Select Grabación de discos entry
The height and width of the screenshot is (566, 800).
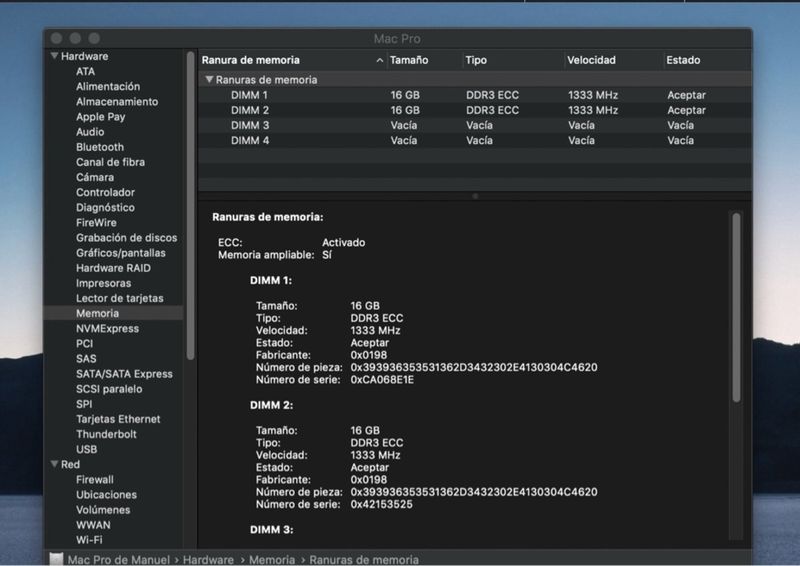click(127, 238)
